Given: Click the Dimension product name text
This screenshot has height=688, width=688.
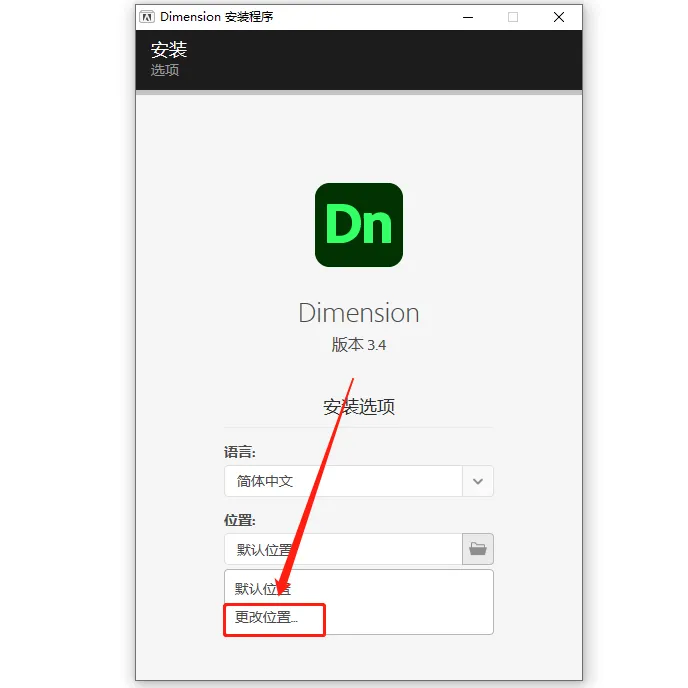Looking at the screenshot, I should click(359, 313).
